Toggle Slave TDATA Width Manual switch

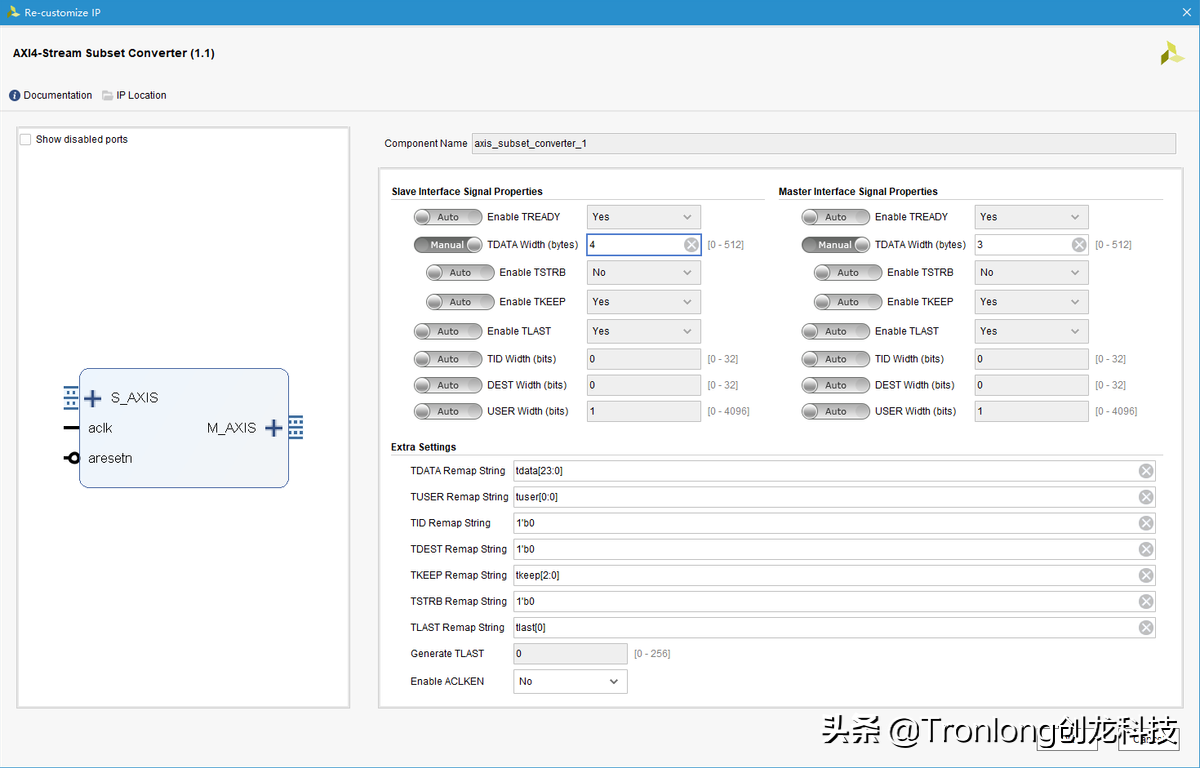pos(448,245)
